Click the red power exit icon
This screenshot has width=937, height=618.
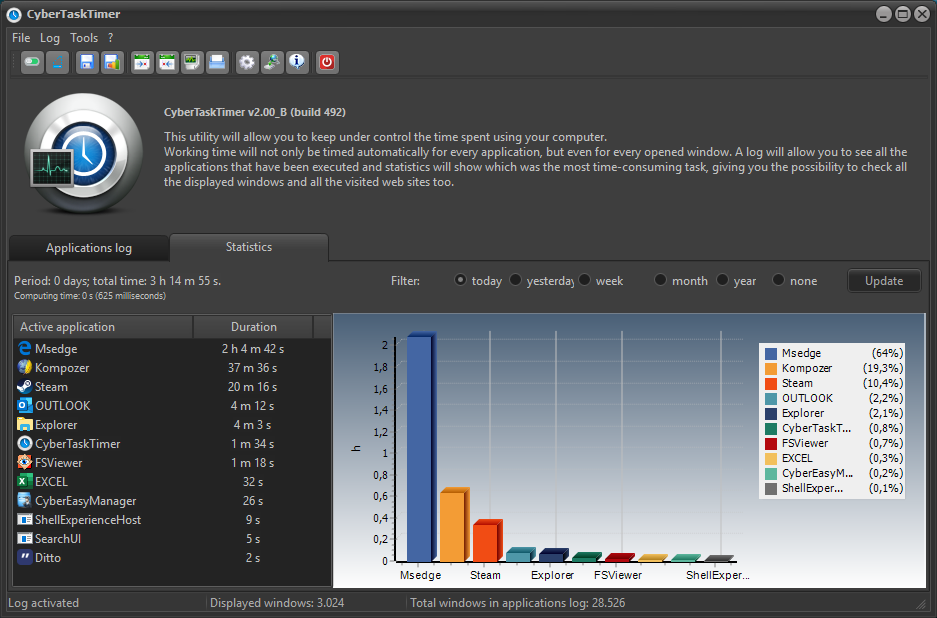click(327, 63)
